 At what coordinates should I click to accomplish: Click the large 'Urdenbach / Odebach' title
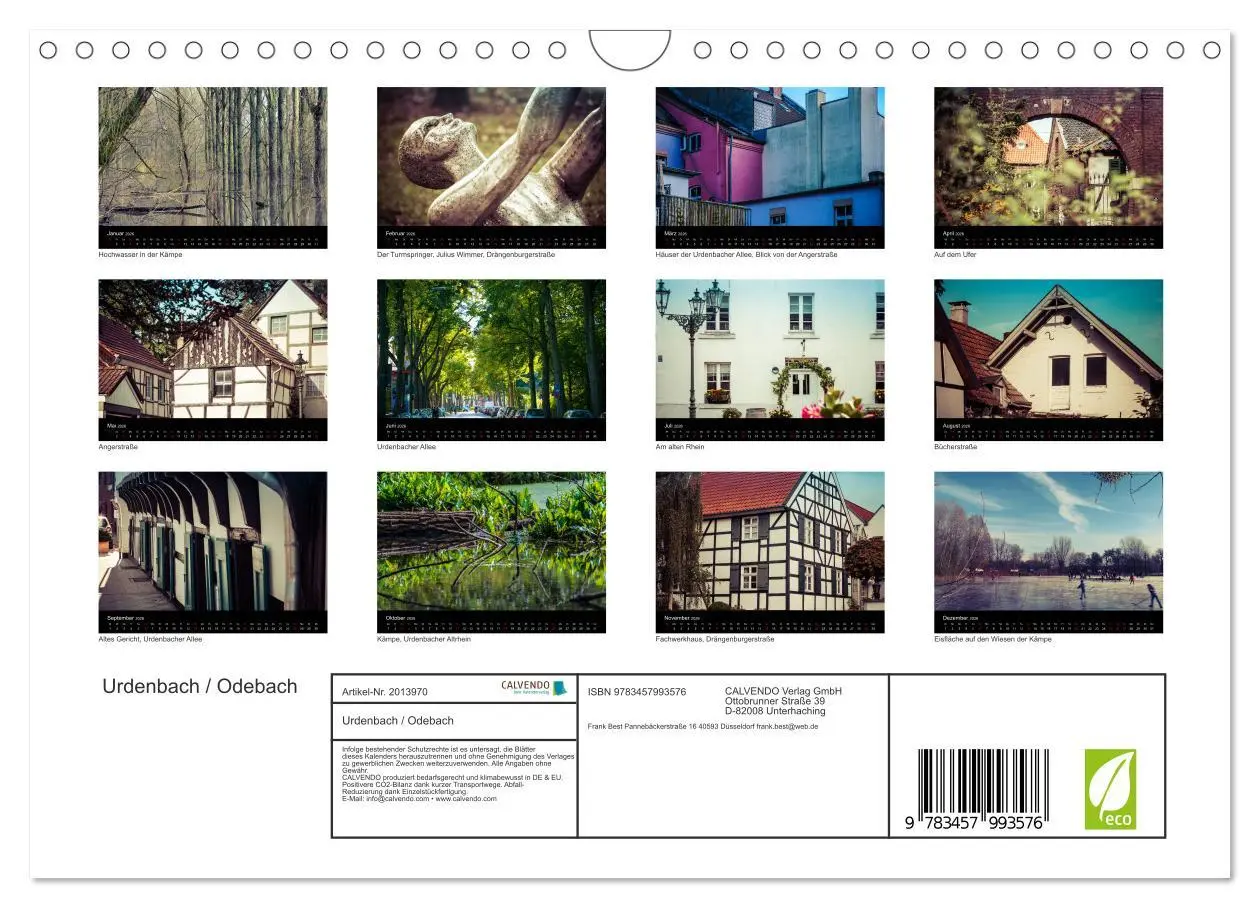coord(200,686)
